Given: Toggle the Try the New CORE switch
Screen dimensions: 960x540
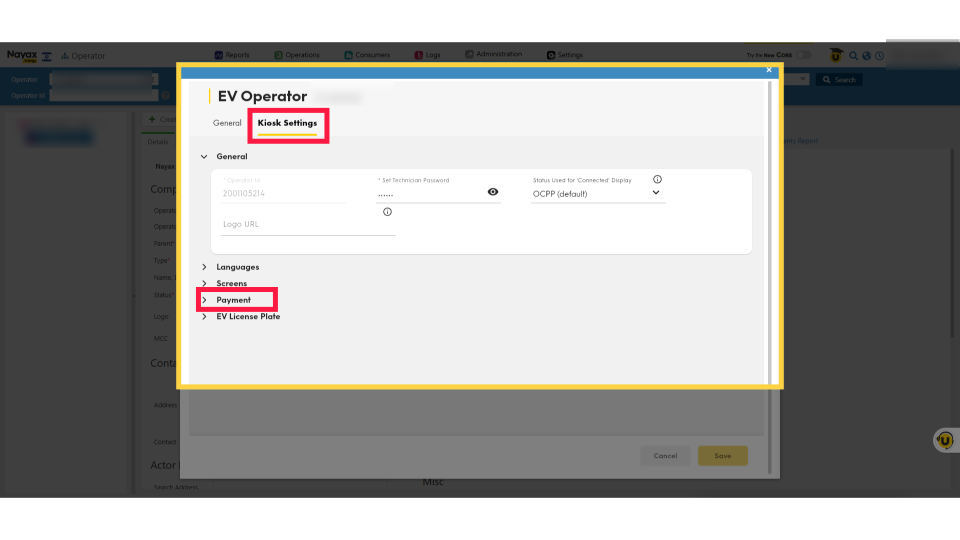Looking at the screenshot, I should pyautogui.click(x=806, y=55).
